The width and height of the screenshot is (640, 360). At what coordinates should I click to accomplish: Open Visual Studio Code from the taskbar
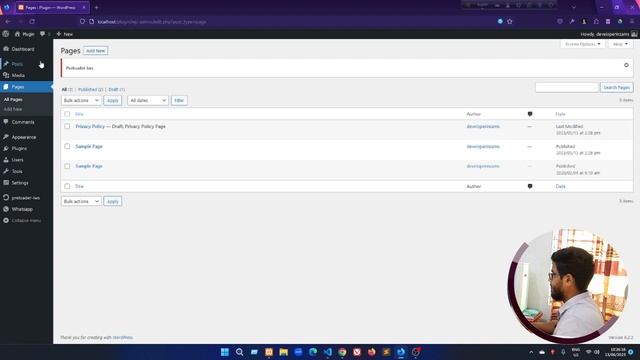pyautogui.click(x=328, y=352)
